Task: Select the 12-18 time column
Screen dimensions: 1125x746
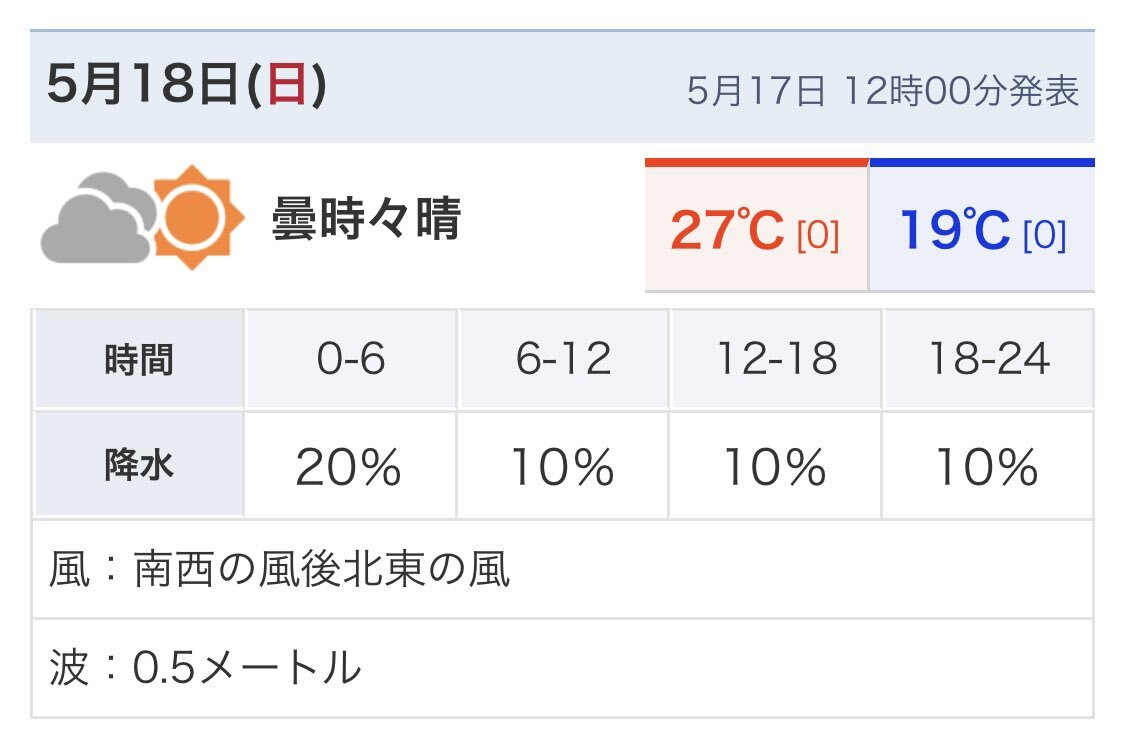Action: pos(776,359)
